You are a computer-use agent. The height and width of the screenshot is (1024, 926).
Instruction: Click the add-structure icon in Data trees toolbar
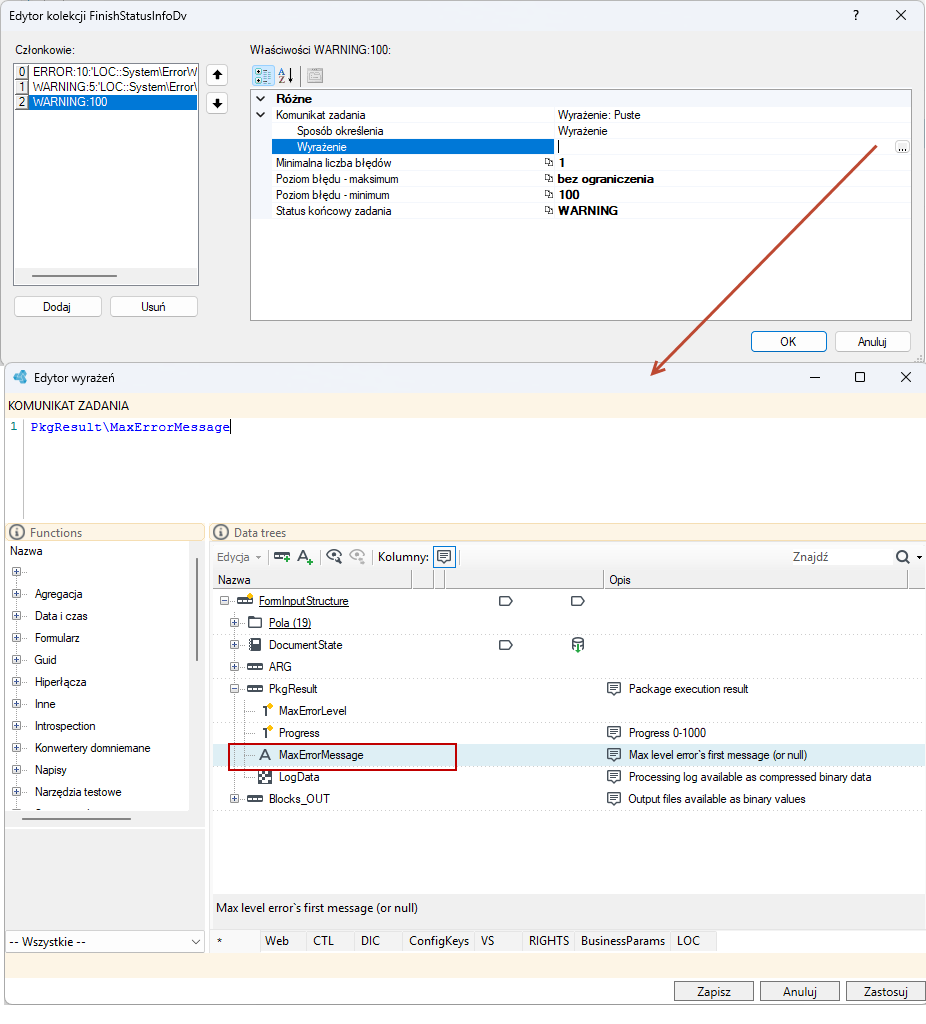(x=282, y=557)
